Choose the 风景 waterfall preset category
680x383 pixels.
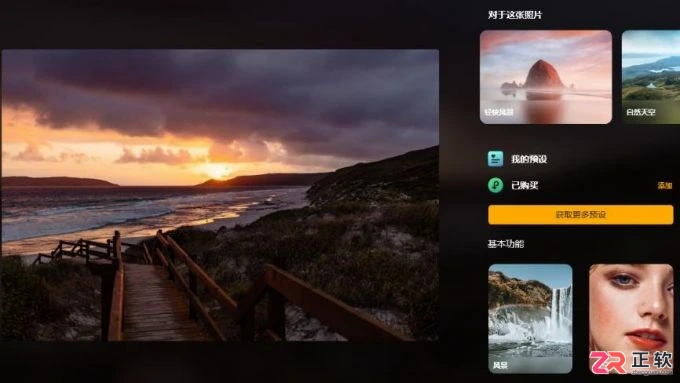tap(530, 318)
